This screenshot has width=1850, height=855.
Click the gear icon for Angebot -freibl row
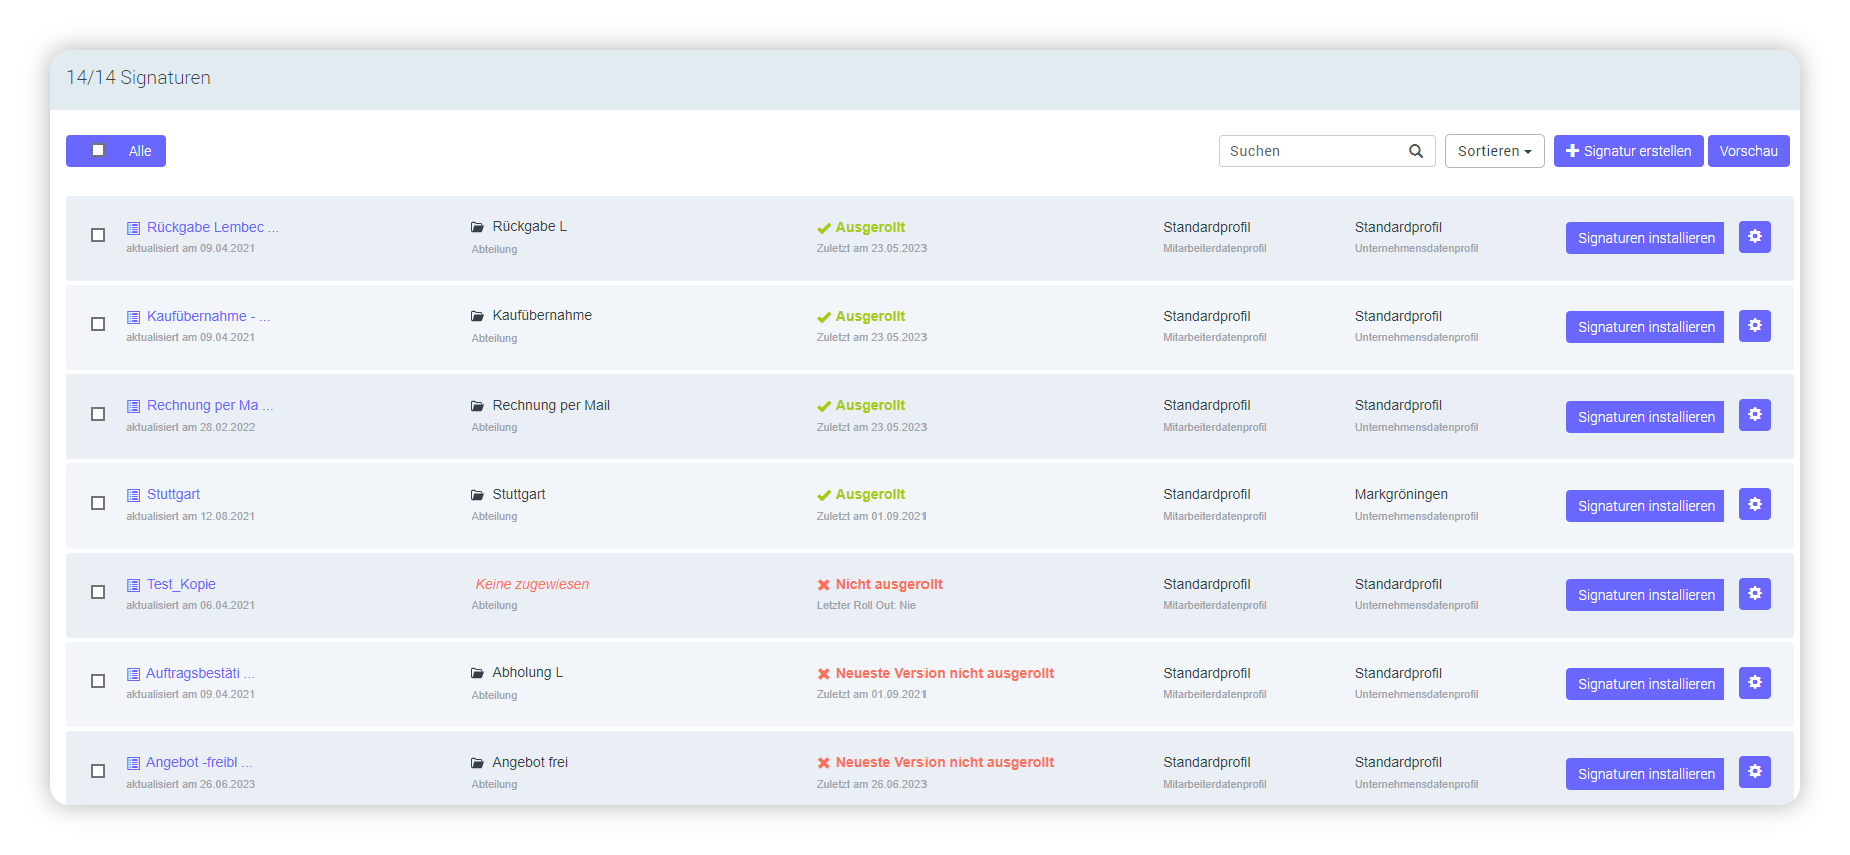point(1754,772)
